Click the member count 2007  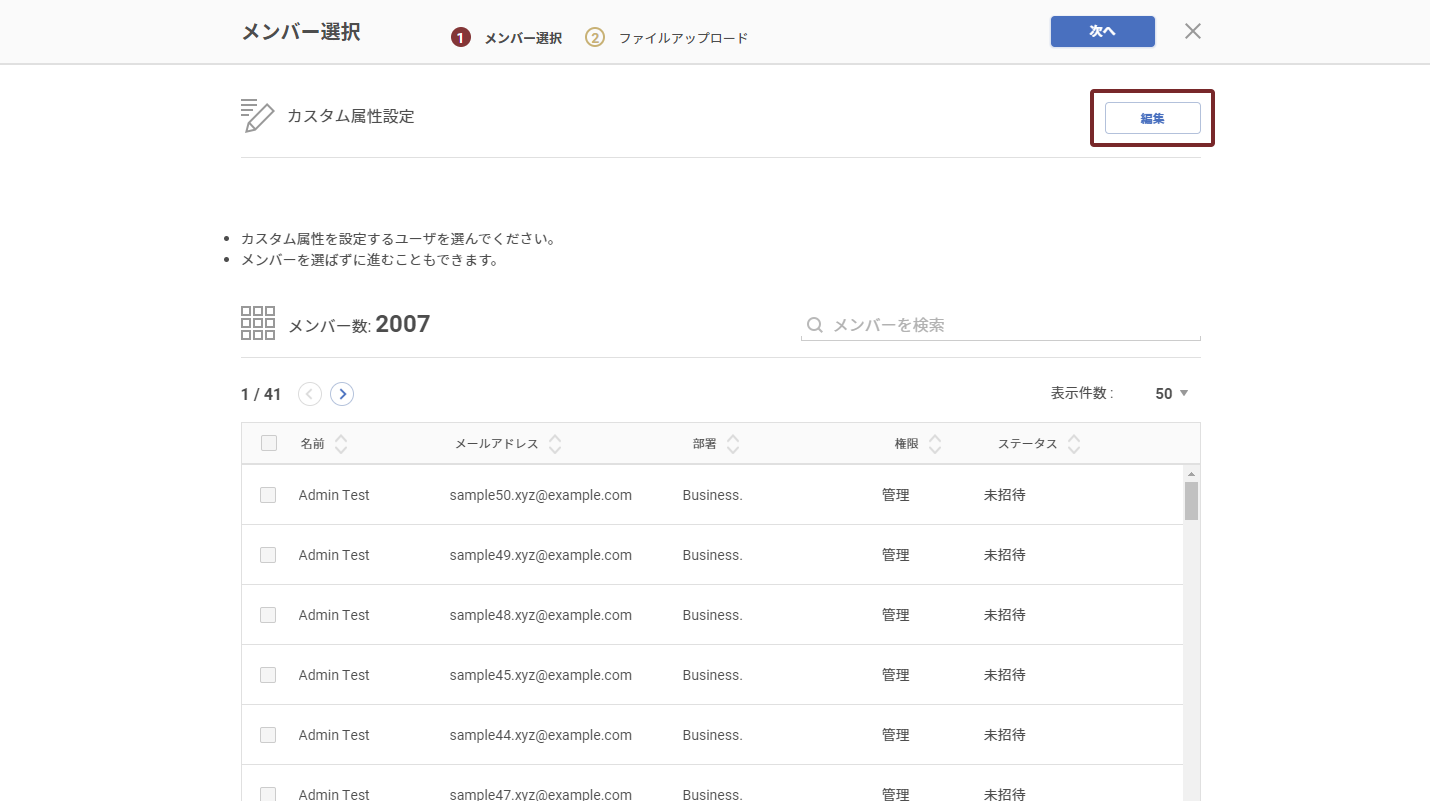point(403,324)
